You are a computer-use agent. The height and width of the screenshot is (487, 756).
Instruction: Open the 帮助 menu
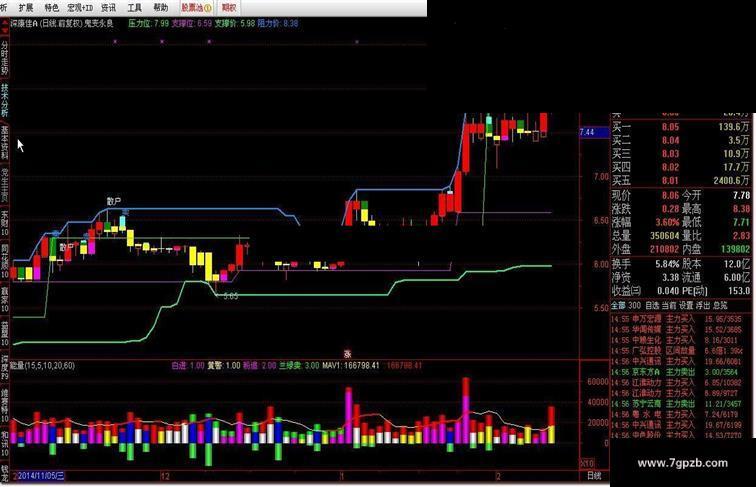(x=161, y=8)
